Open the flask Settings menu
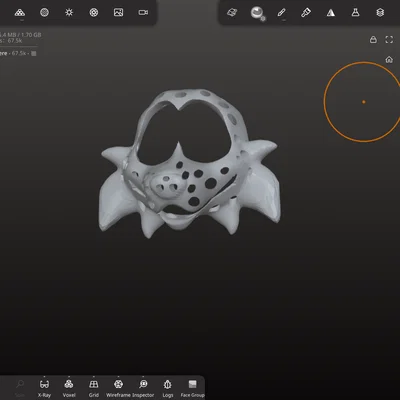 click(355, 13)
